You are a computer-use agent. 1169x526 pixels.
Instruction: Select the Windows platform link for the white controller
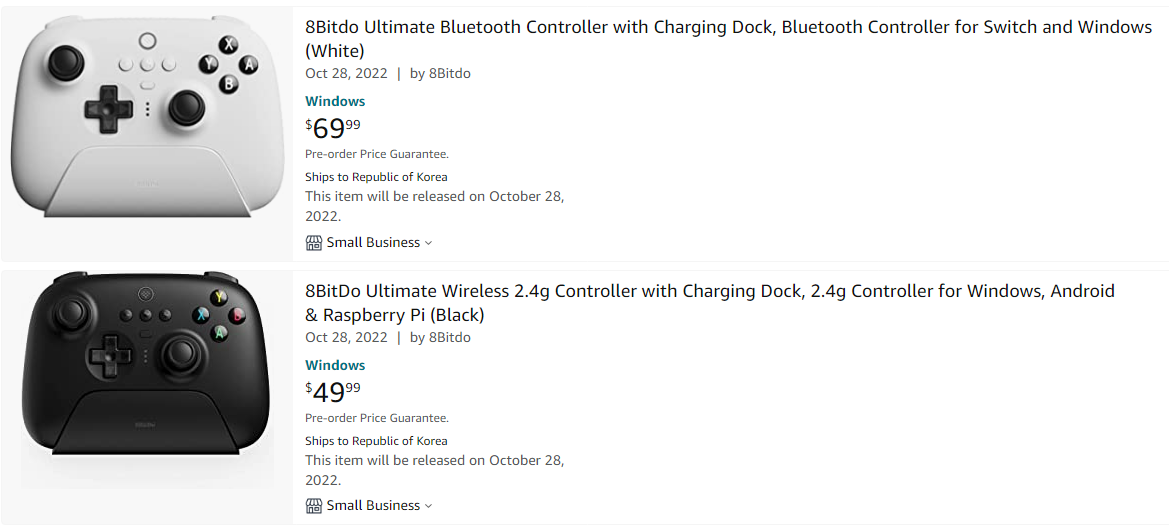click(335, 101)
